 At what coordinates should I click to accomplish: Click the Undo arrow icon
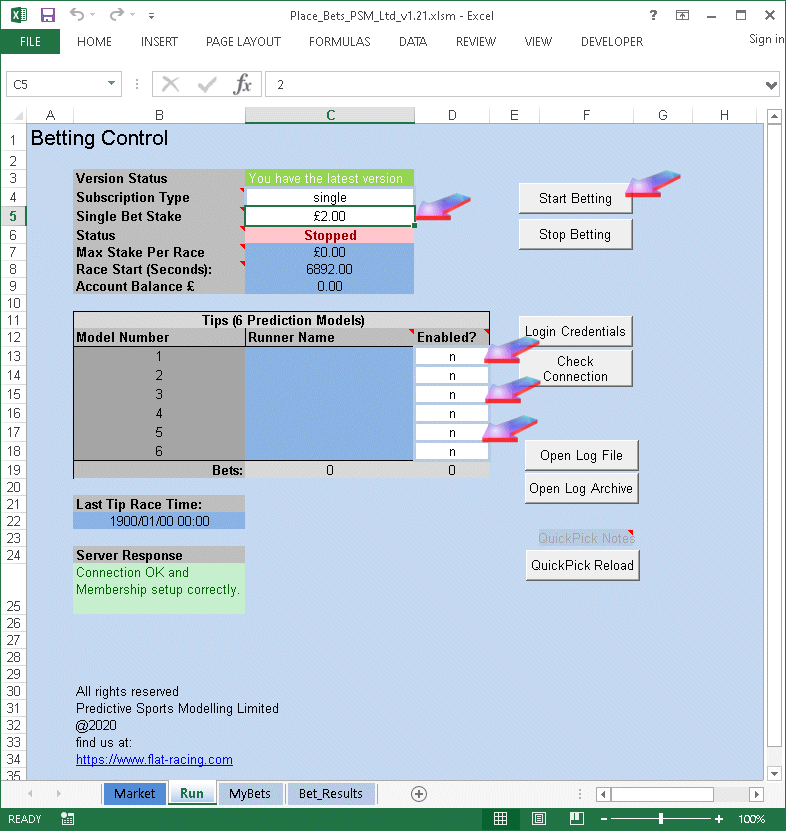tap(79, 15)
